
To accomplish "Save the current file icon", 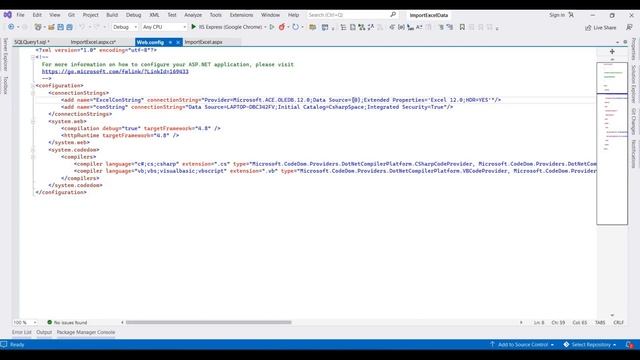I will (60, 27).
